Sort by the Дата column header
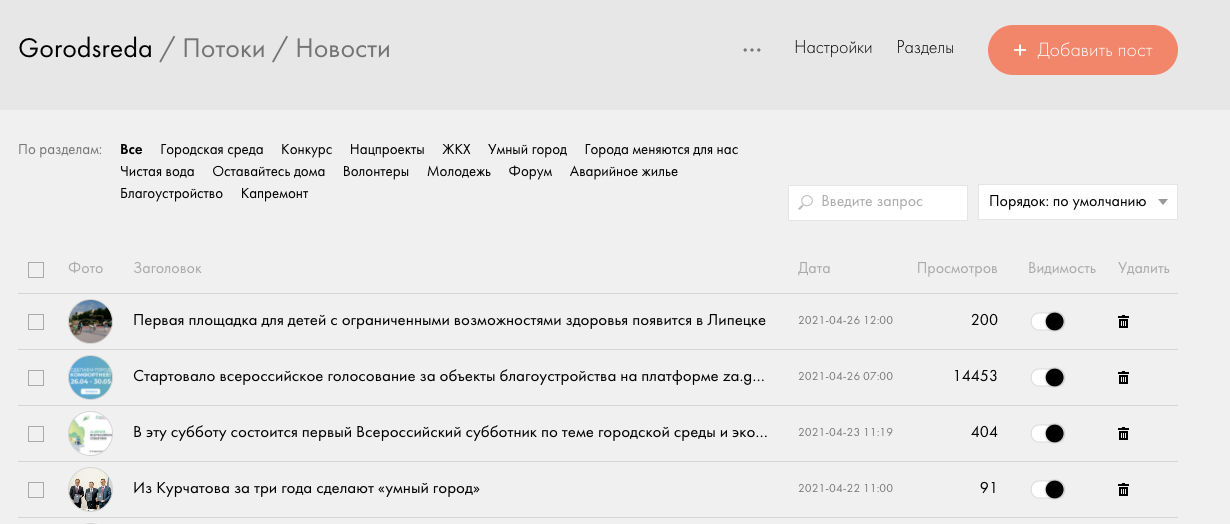The width and height of the screenshot is (1230, 524). (x=814, y=269)
